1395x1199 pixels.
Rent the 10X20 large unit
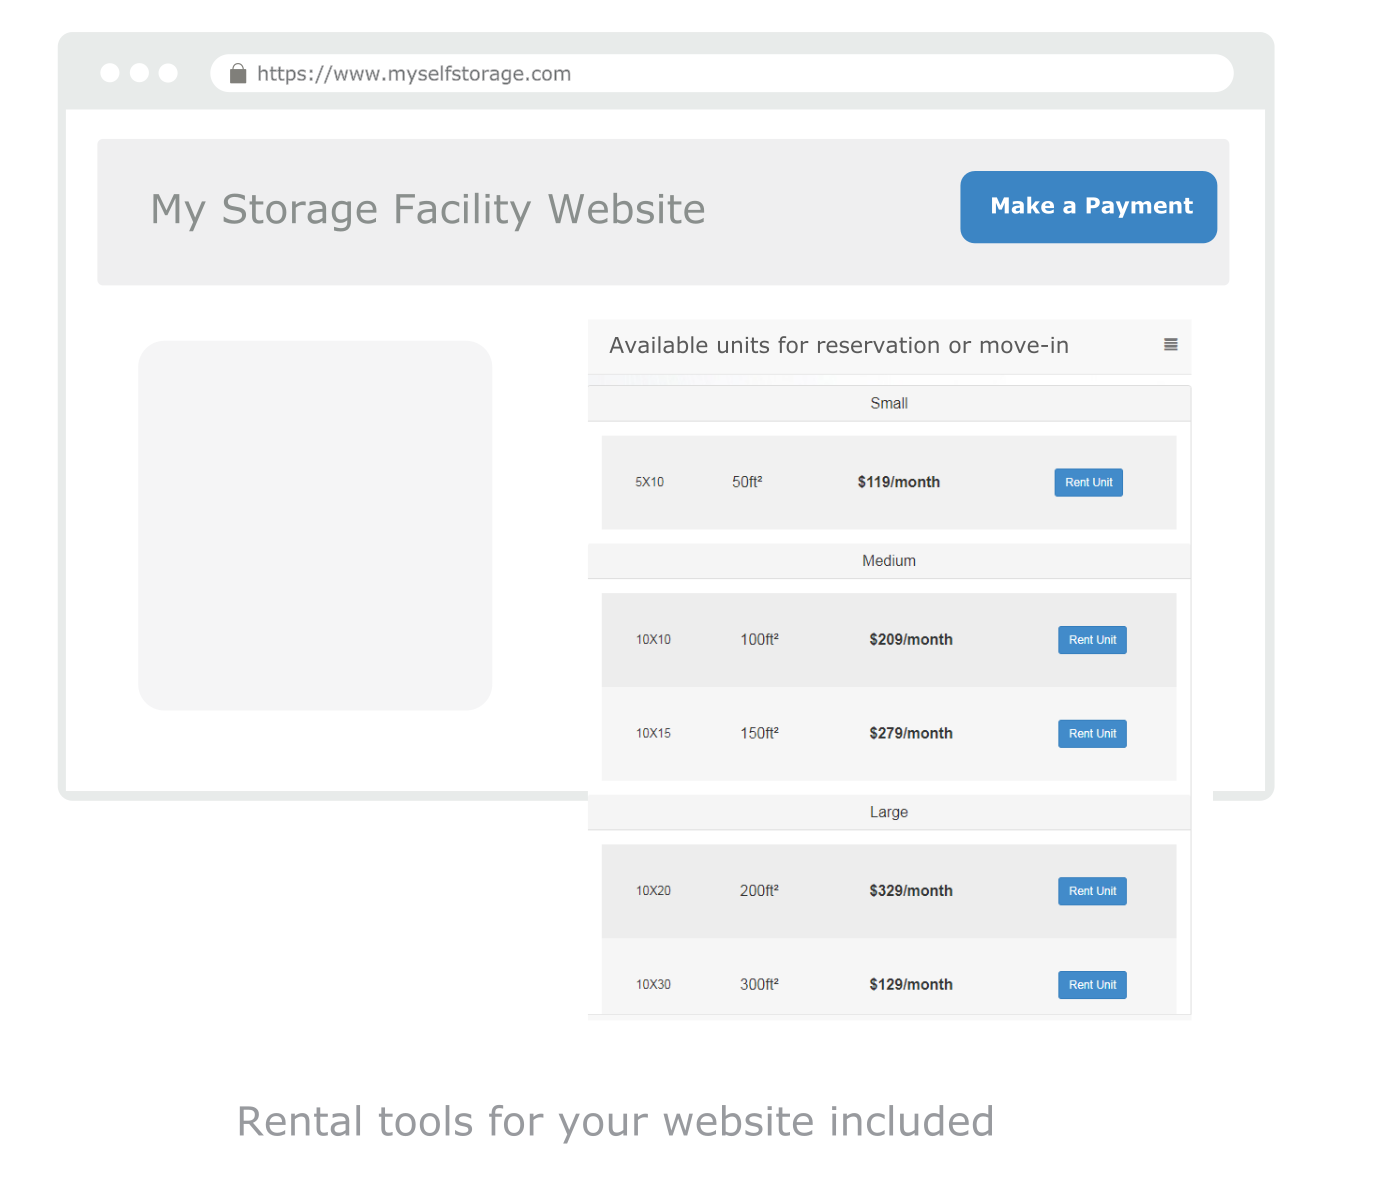[1092, 890]
